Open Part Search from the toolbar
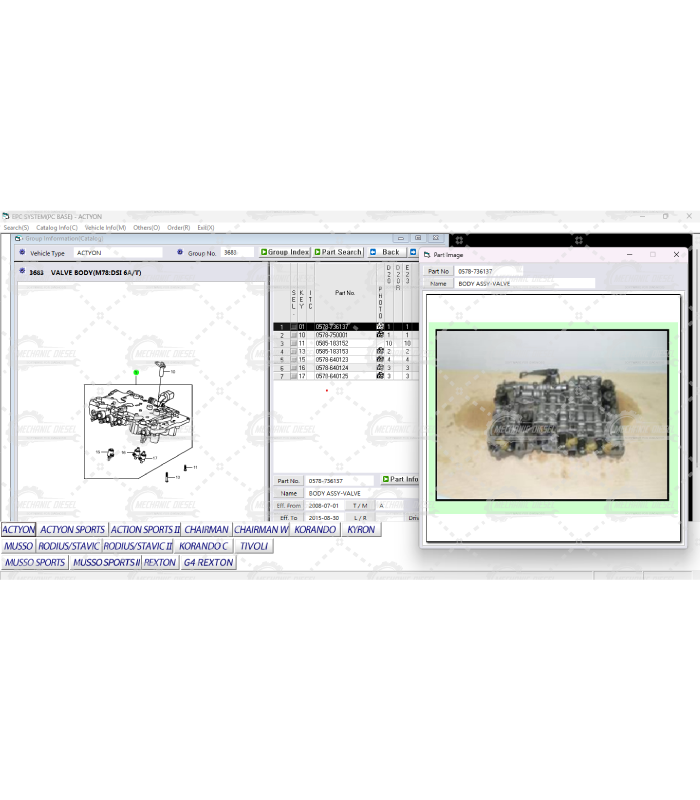 pyautogui.click(x=338, y=252)
